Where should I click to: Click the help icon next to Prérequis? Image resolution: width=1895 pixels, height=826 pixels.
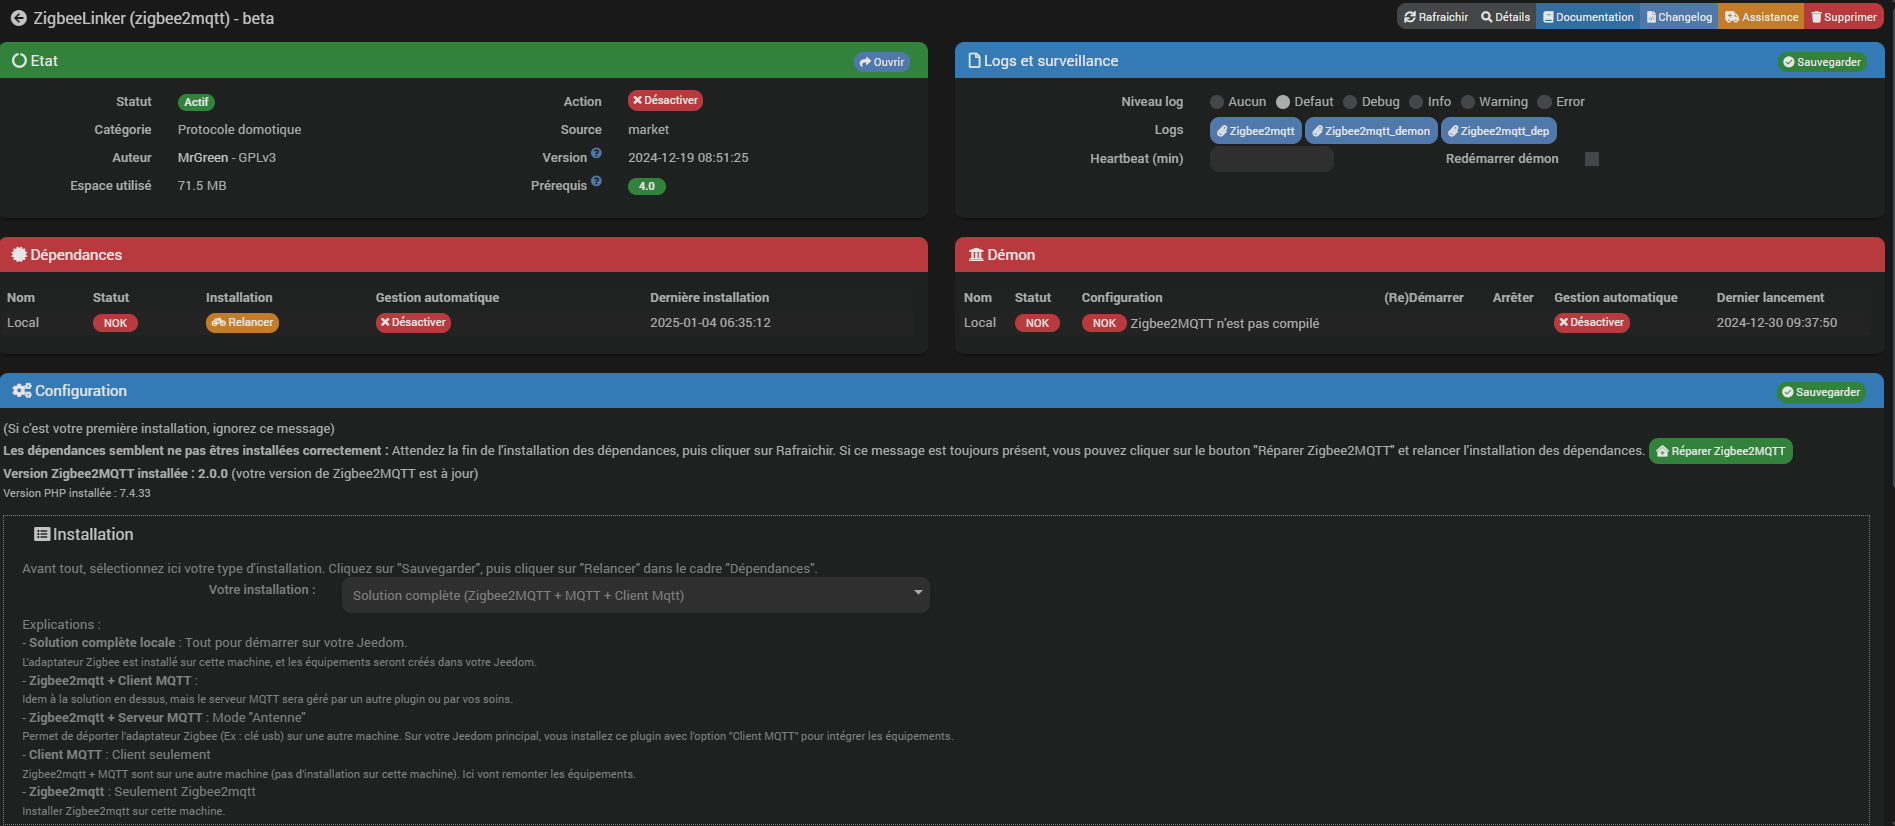[x=596, y=181]
